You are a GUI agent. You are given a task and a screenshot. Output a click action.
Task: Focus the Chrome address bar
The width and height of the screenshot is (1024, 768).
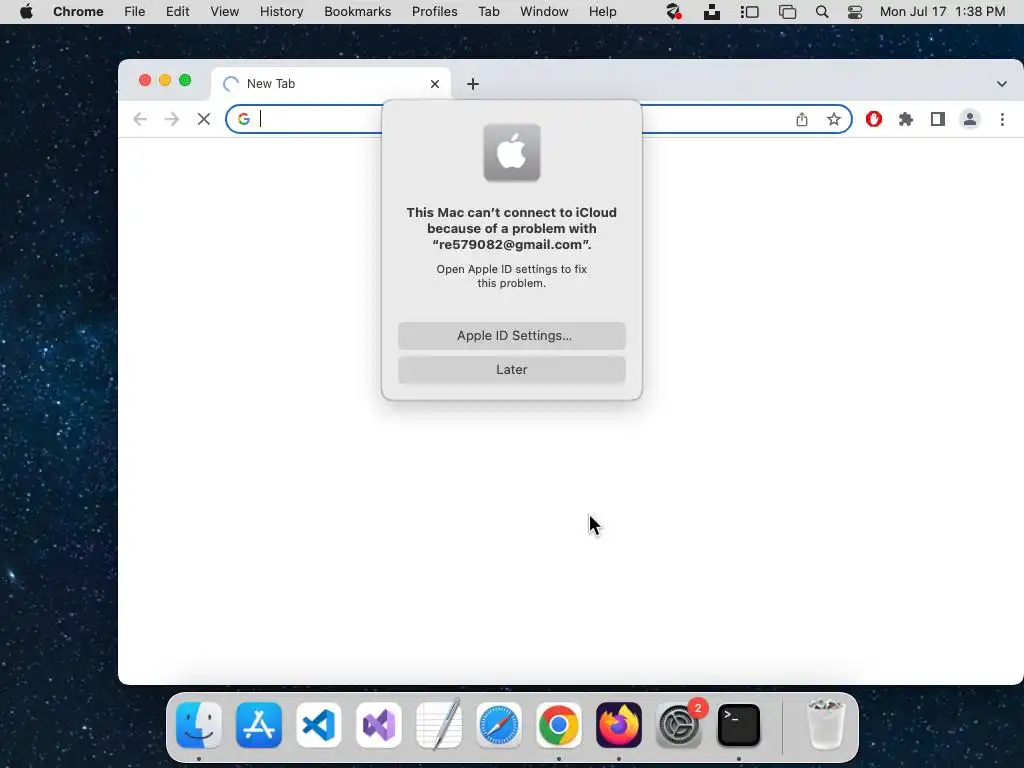(x=539, y=119)
